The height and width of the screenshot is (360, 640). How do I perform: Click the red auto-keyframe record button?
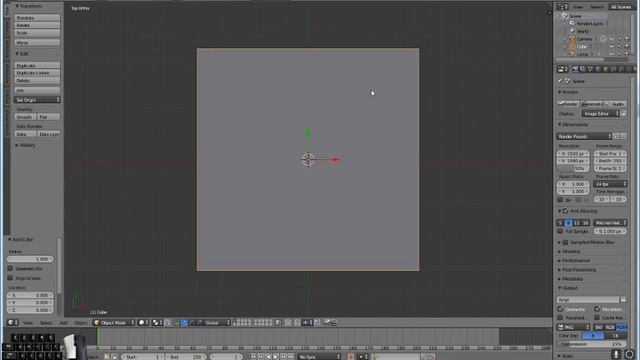(x=351, y=357)
